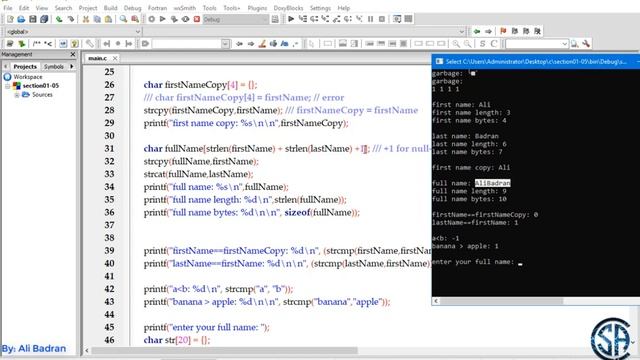Create a new file via toolbar icon

tap(10, 19)
